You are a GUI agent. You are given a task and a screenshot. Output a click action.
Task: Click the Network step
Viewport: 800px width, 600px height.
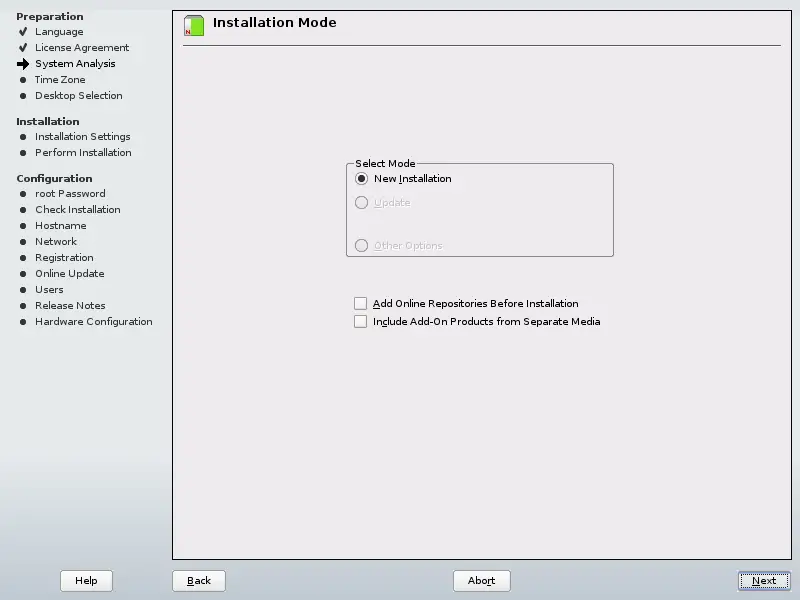[56, 241]
